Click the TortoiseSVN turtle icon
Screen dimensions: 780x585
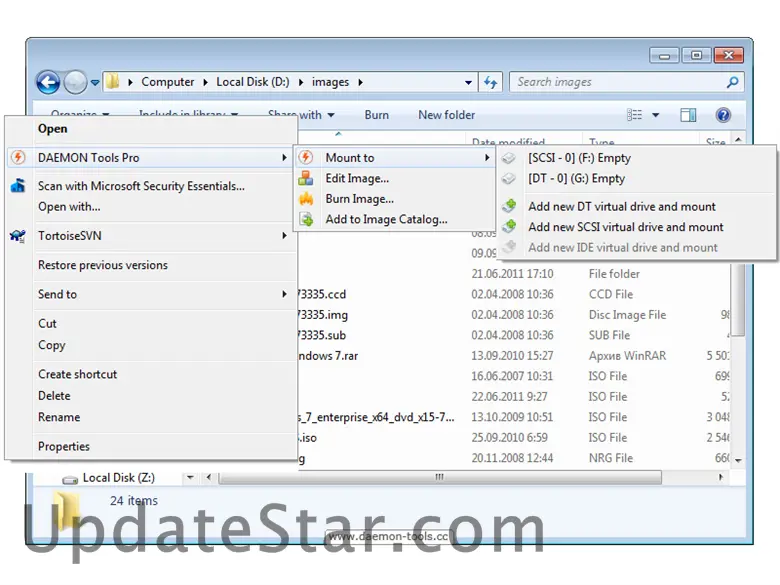pyautogui.click(x=18, y=236)
